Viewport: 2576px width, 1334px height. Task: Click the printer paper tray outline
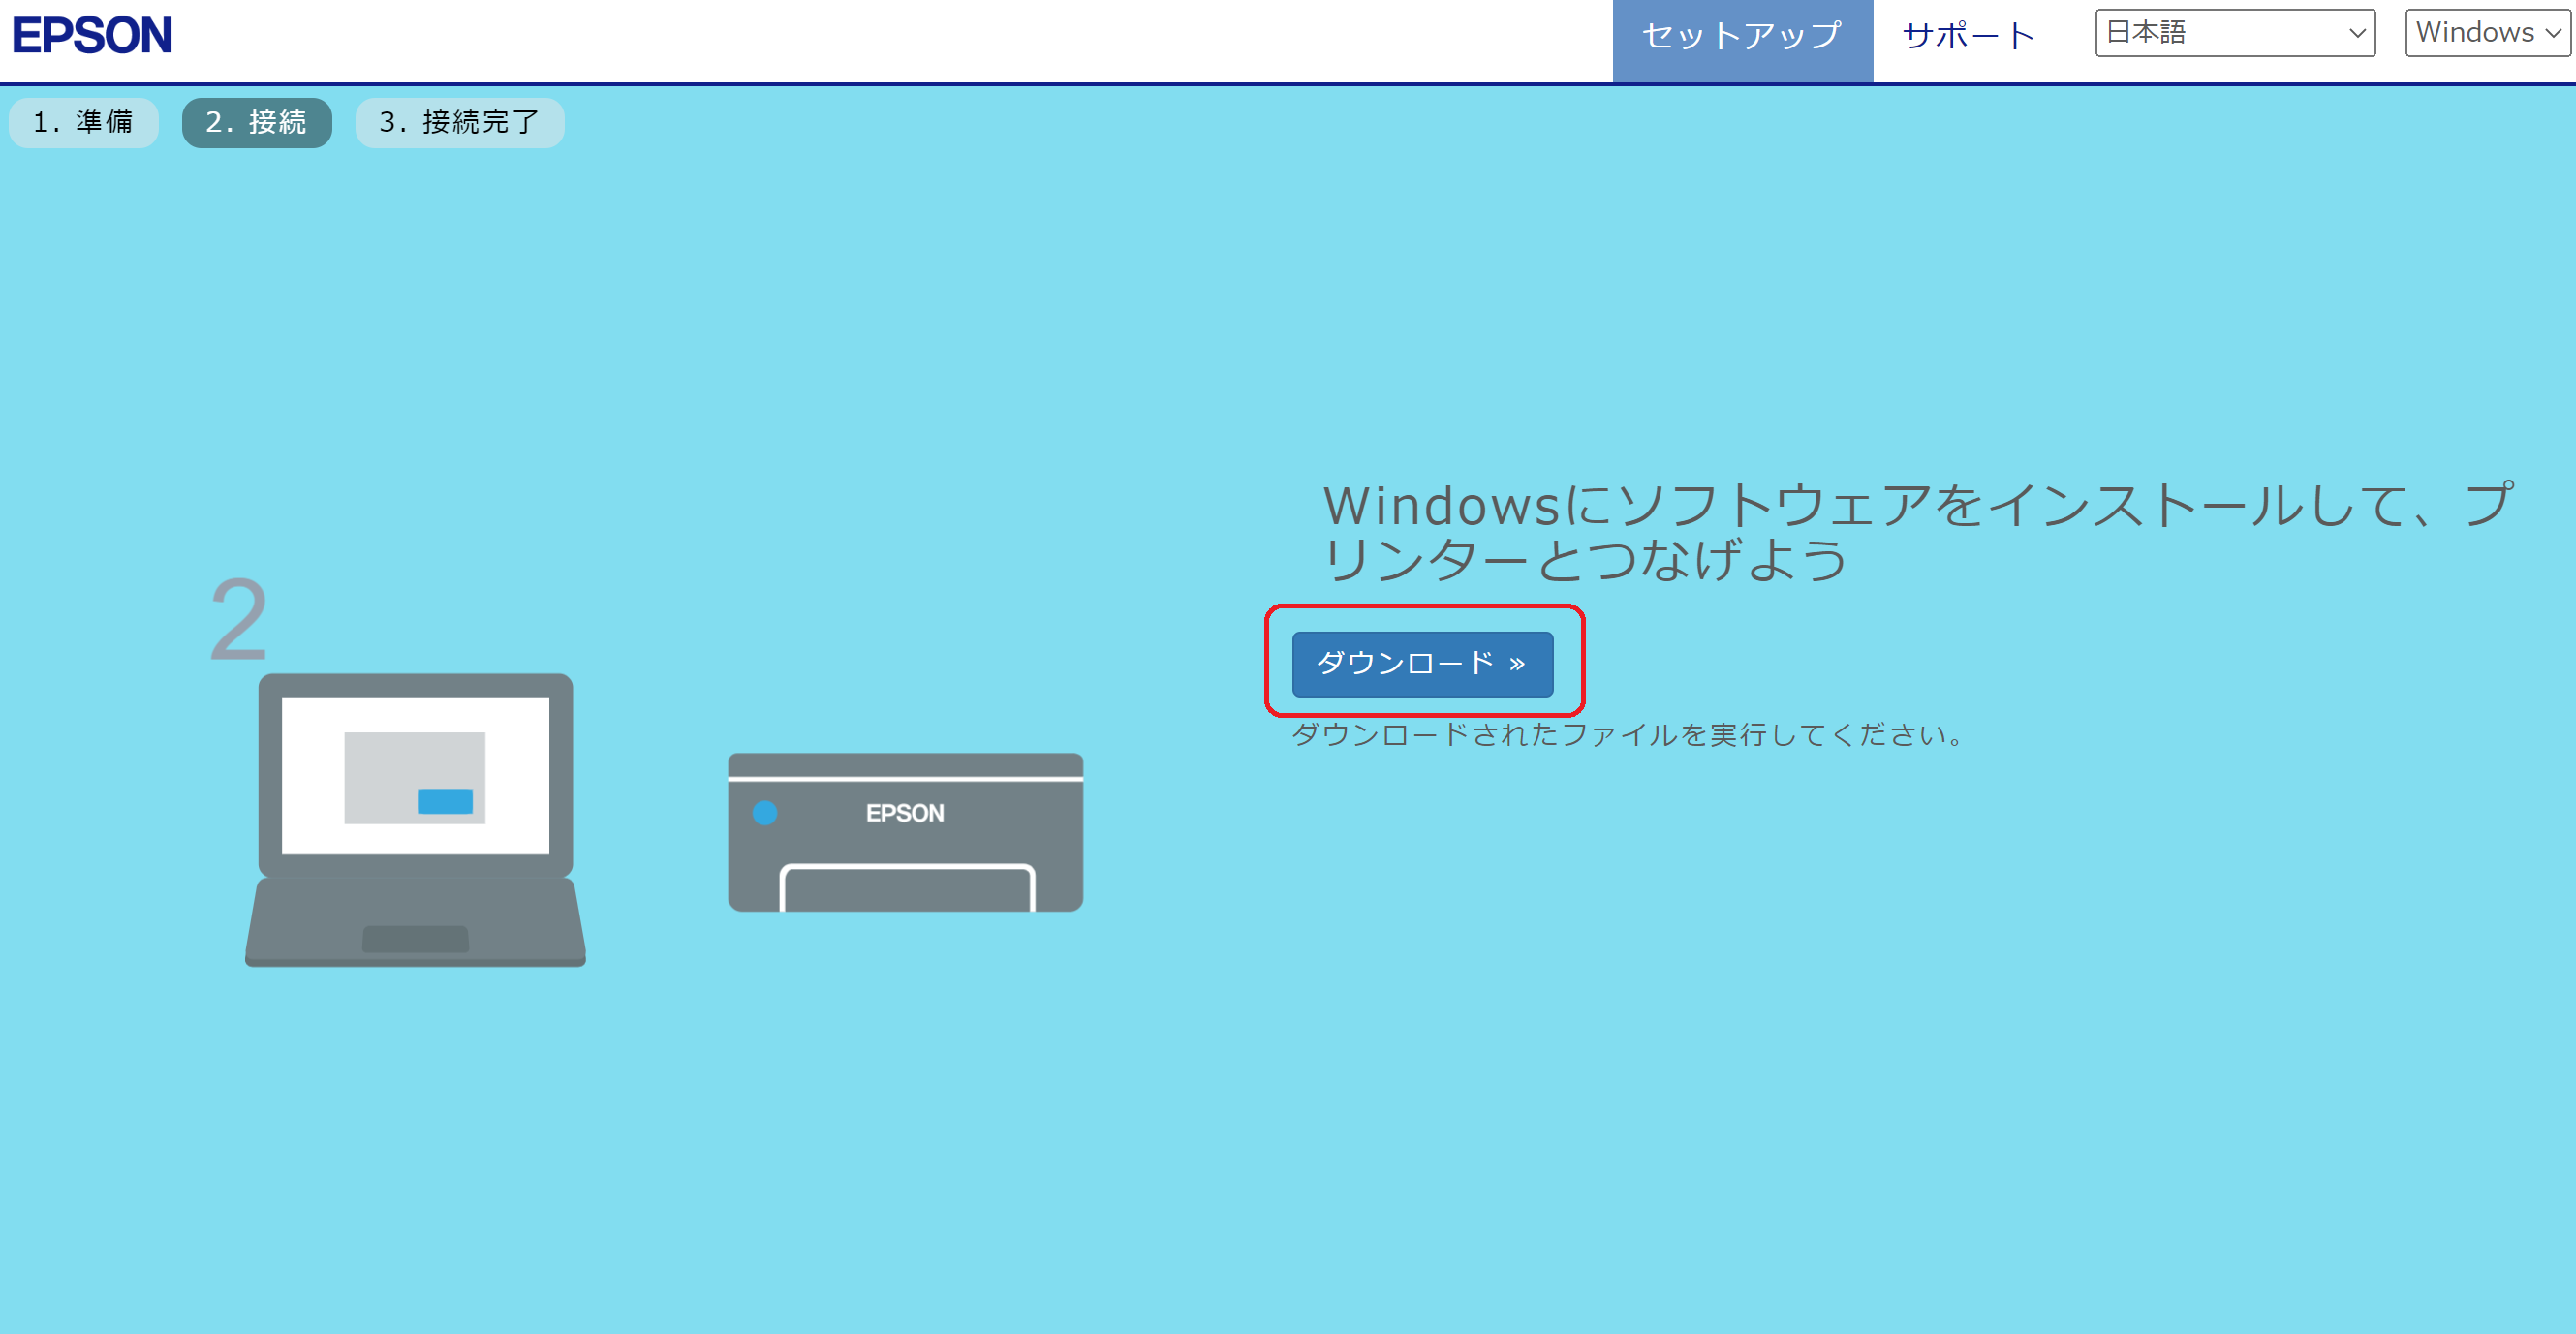click(x=907, y=886)
